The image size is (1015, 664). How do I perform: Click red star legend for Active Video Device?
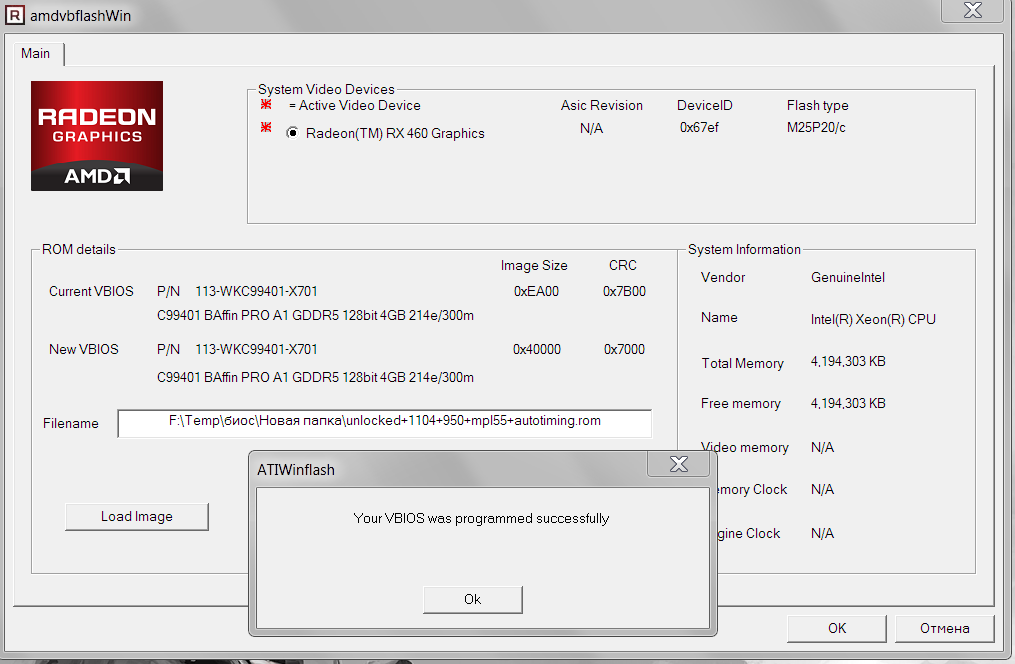[x=266, y=104]
